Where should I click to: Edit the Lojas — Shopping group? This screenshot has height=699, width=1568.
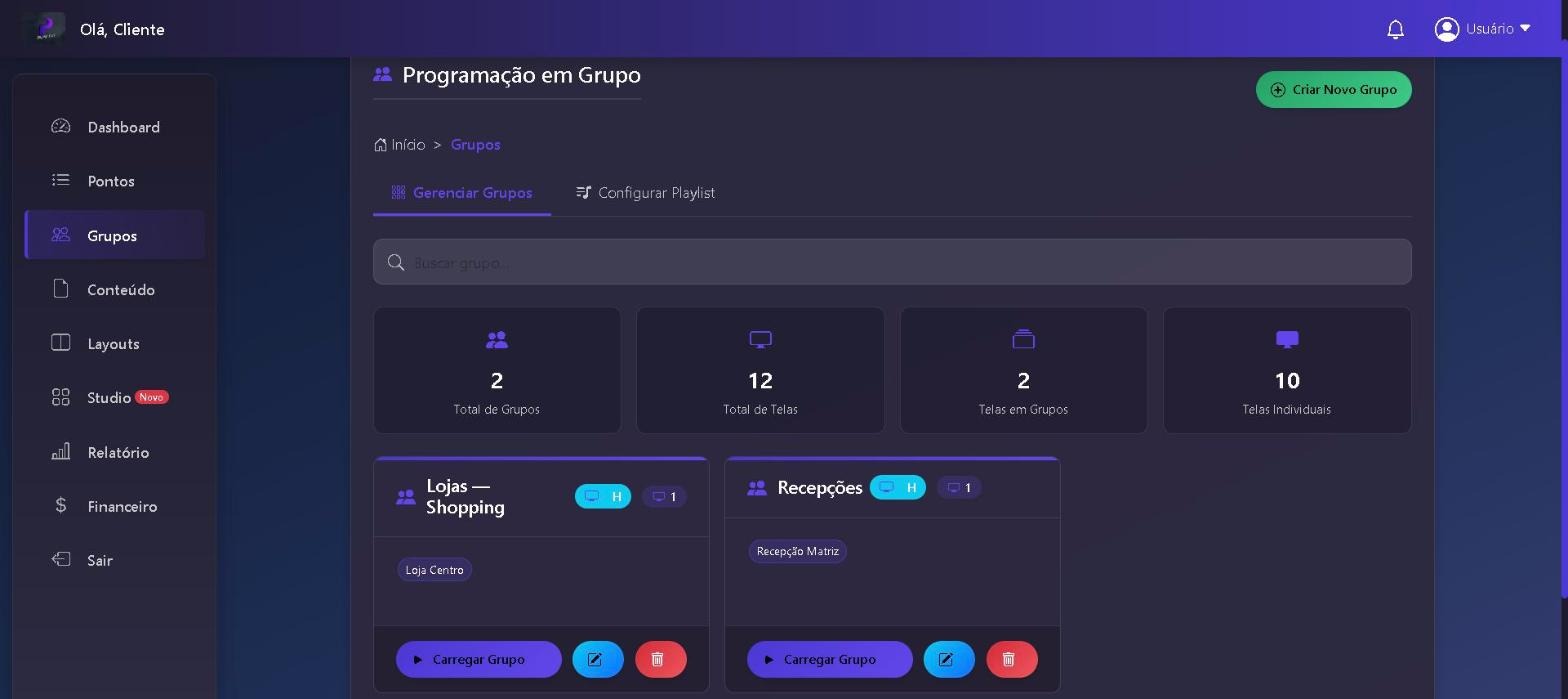tap(598, 659)
